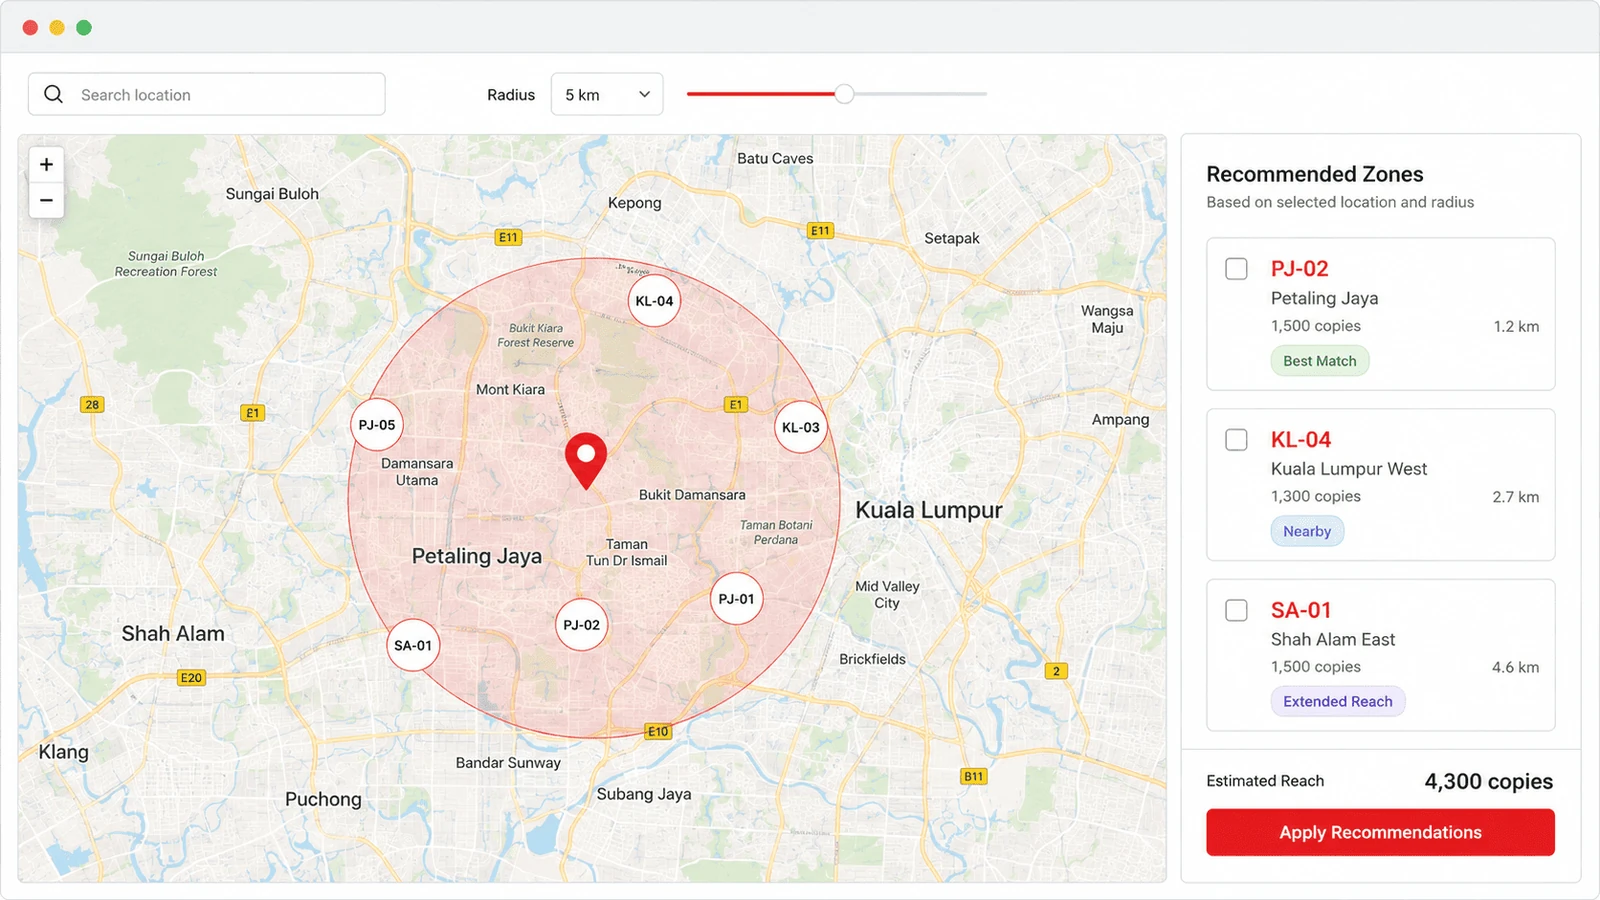Viewport: 1600px width, 900px height.
Task: Select the PJ-02 zone marker on map
Action: click(581, 625)
